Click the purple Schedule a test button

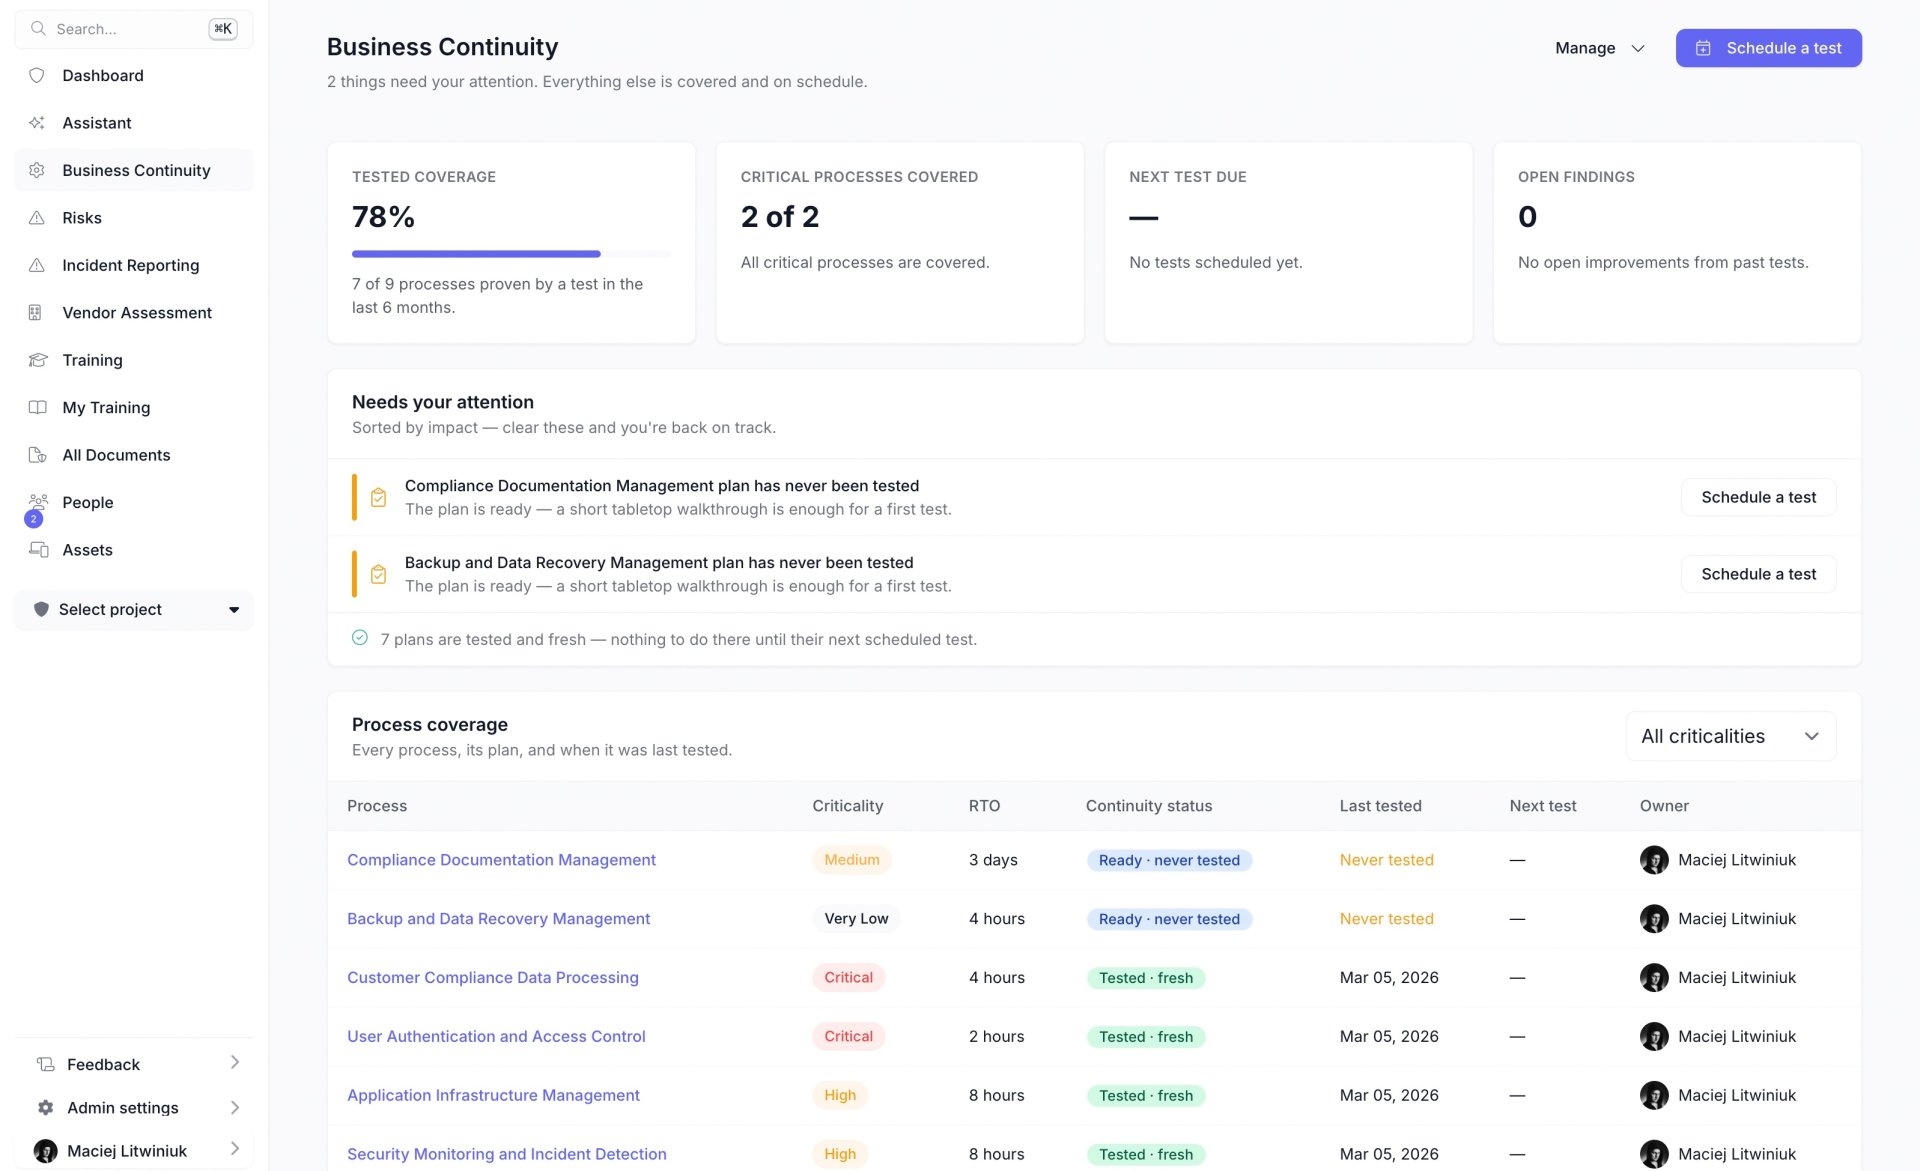(1768, 48)
